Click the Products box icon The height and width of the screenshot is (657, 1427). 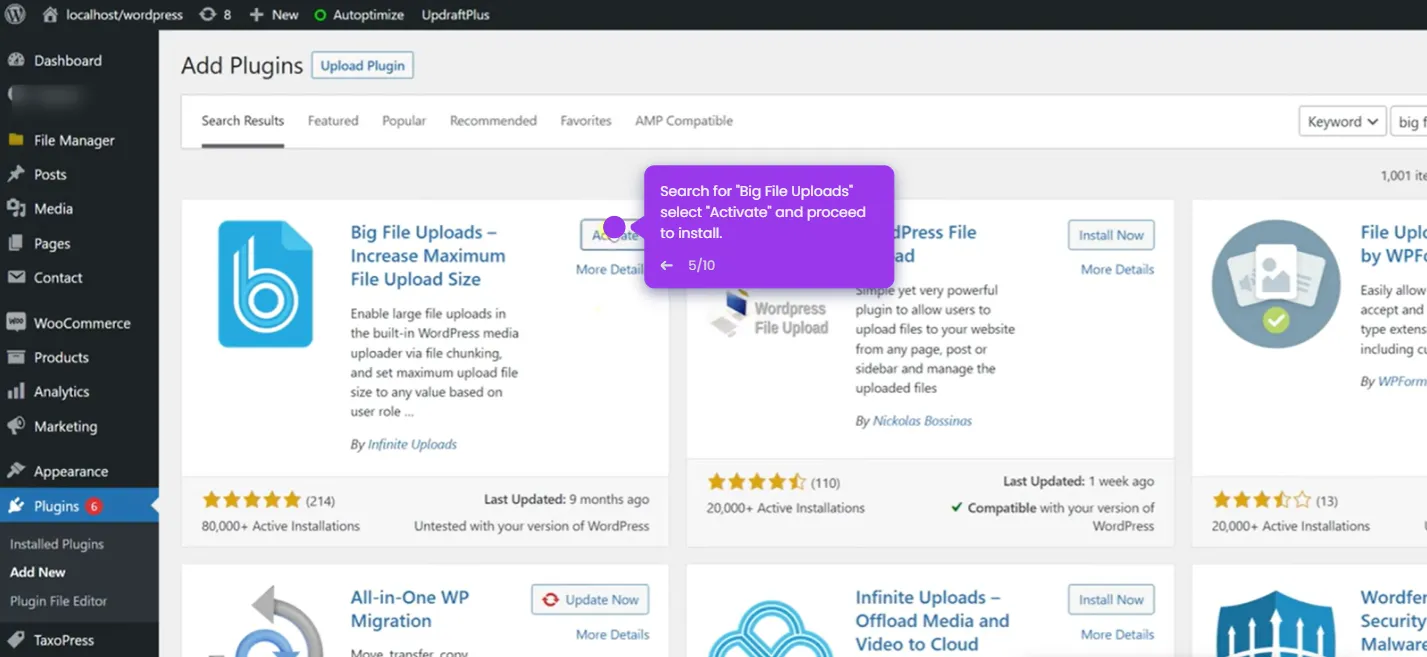16,357
